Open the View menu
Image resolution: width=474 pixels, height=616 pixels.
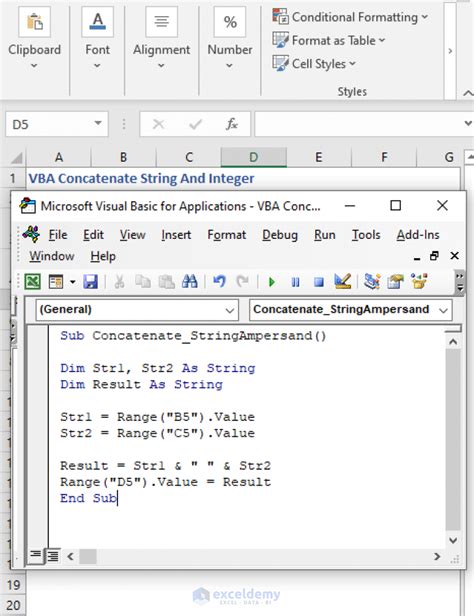pos(132,235)
